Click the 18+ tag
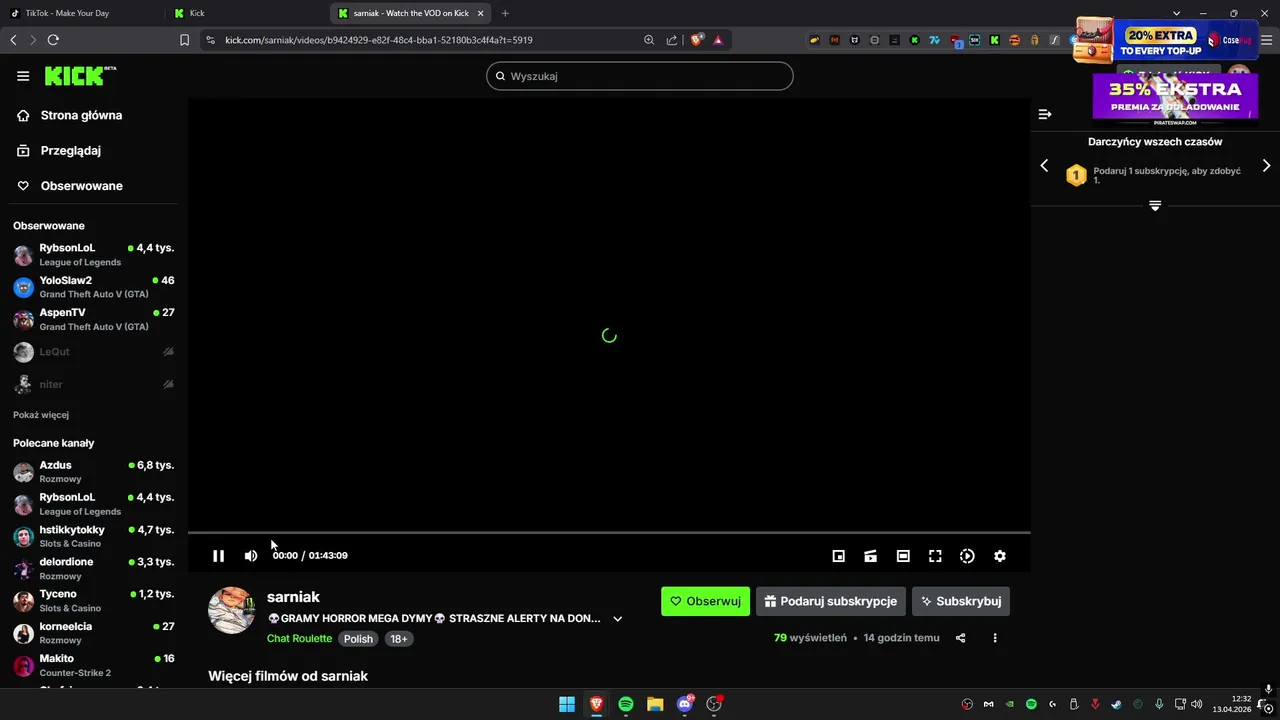 [399, 639]
